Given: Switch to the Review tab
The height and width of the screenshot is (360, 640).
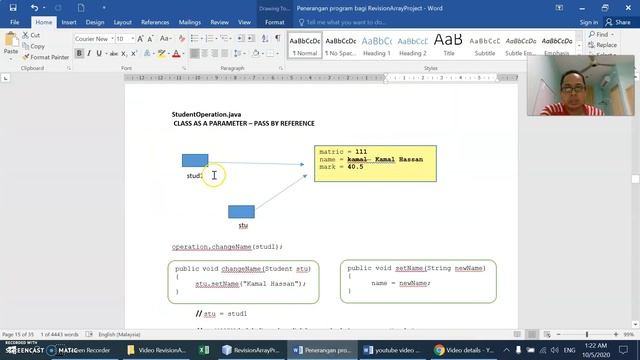Looking at the screenshot, I should click(219, 22).
